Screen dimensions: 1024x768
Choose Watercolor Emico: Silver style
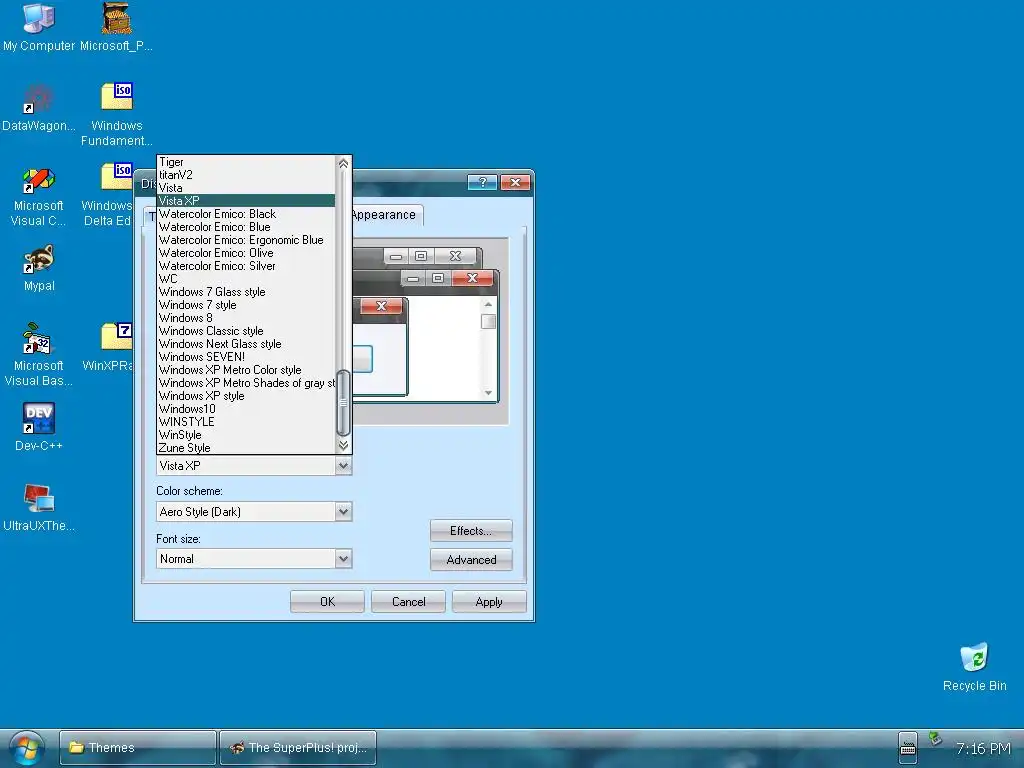coord(246,266)
